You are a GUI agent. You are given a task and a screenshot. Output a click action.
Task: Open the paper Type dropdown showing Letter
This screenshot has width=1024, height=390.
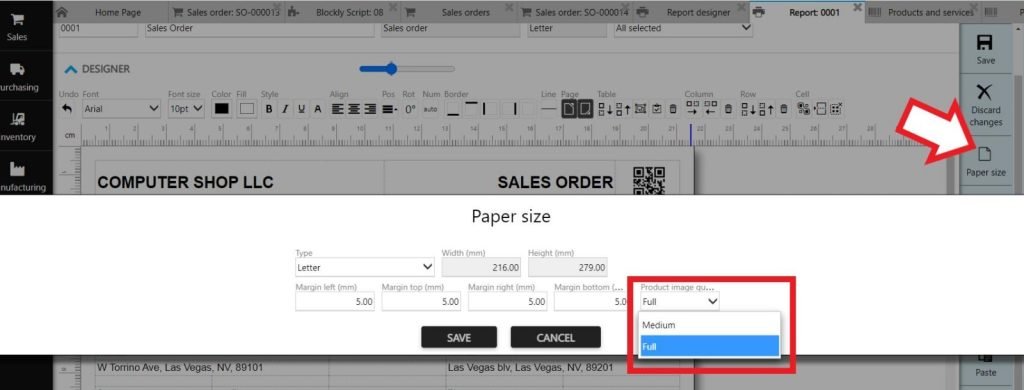pos(364,267)
